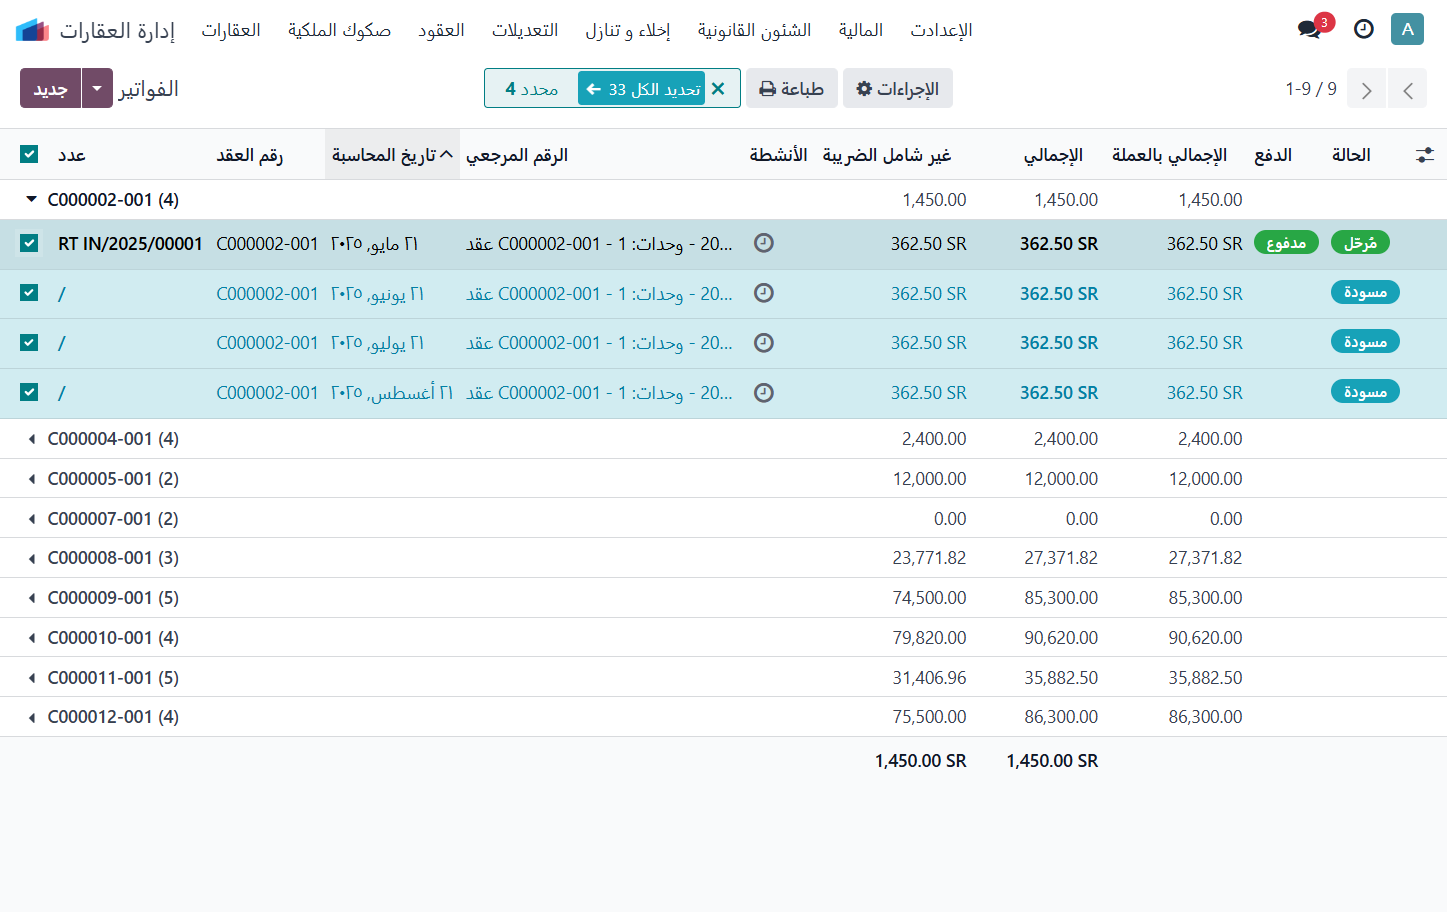Toggle the select-all header checkbox
Image resolution: width=1447 pixels, height=912 pixels.
point(29,154)
